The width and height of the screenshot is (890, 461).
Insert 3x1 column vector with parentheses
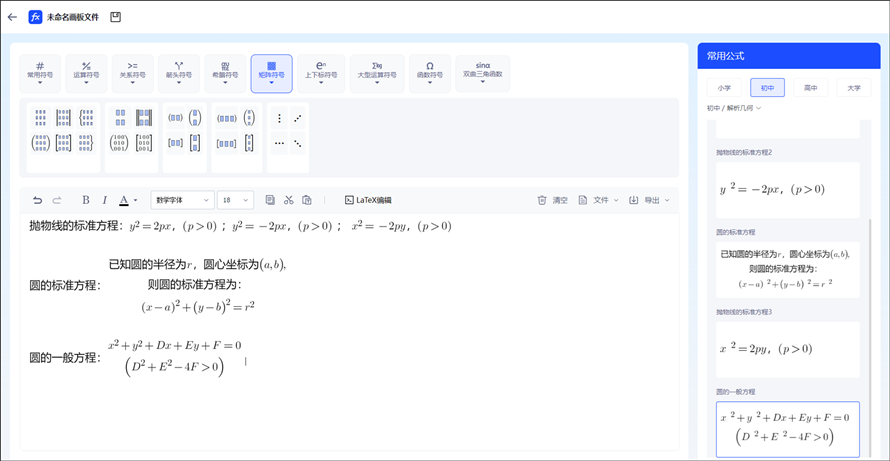click(x=249, y=118)
